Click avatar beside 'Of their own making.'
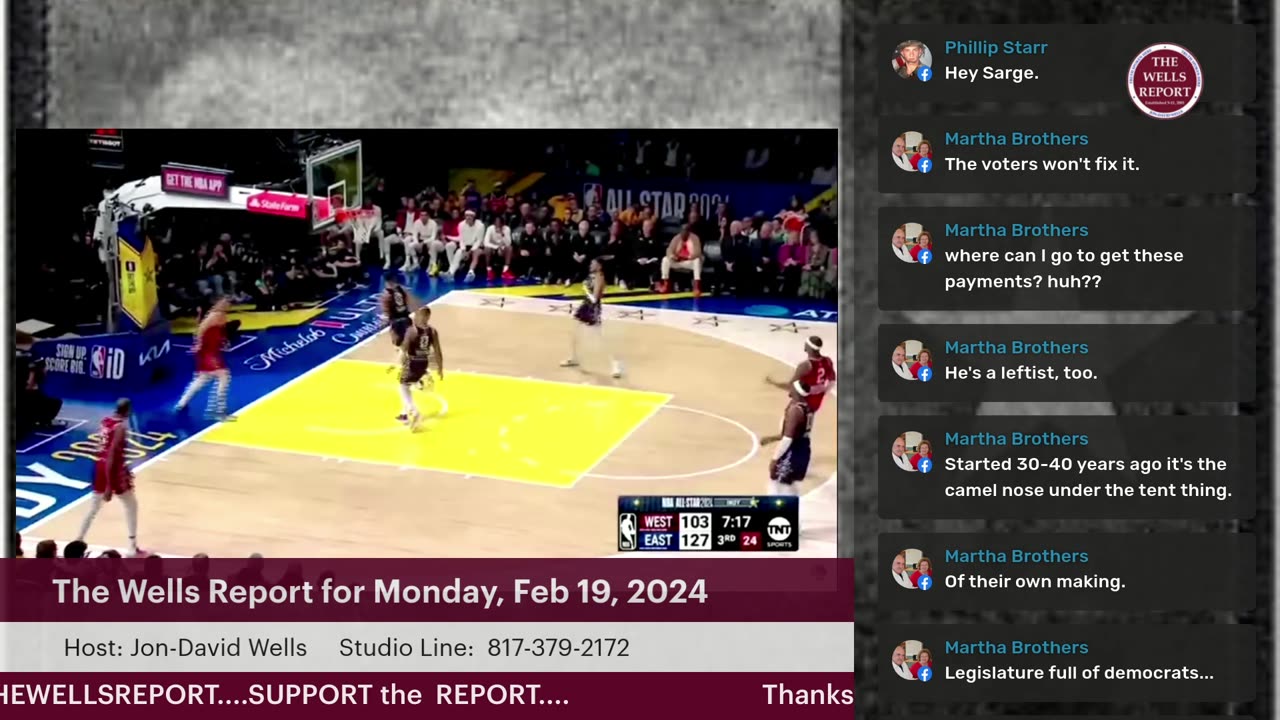Screen dimensions: 1280x720 pos(912,568)
